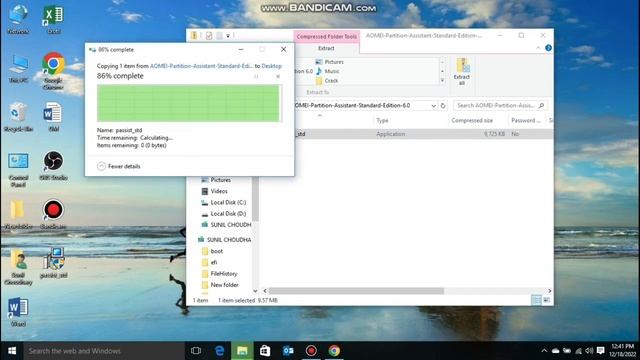640x360 pixels.
Task: Open Task View on taskbar
Action: (196, 351)
